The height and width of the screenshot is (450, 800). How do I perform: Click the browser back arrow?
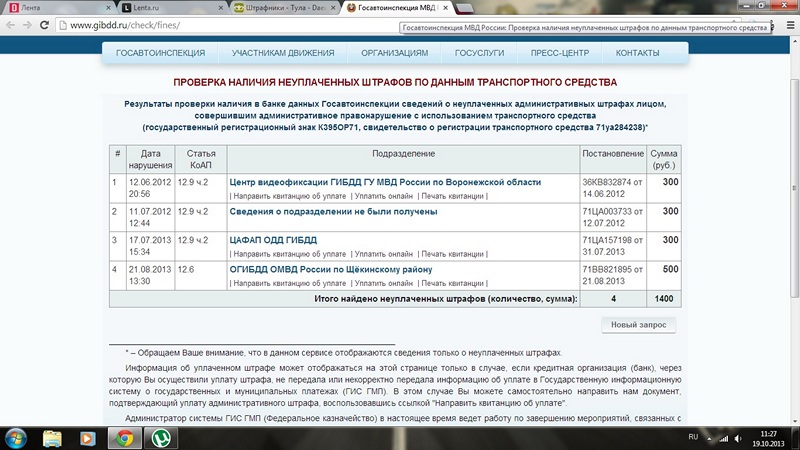coord(11,25)
